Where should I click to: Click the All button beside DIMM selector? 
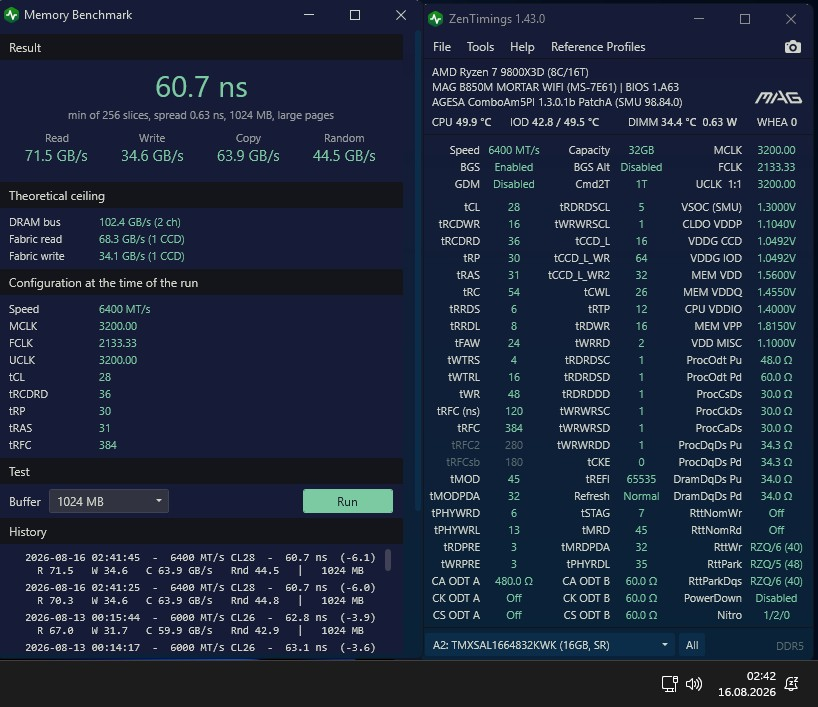point(692,645)
